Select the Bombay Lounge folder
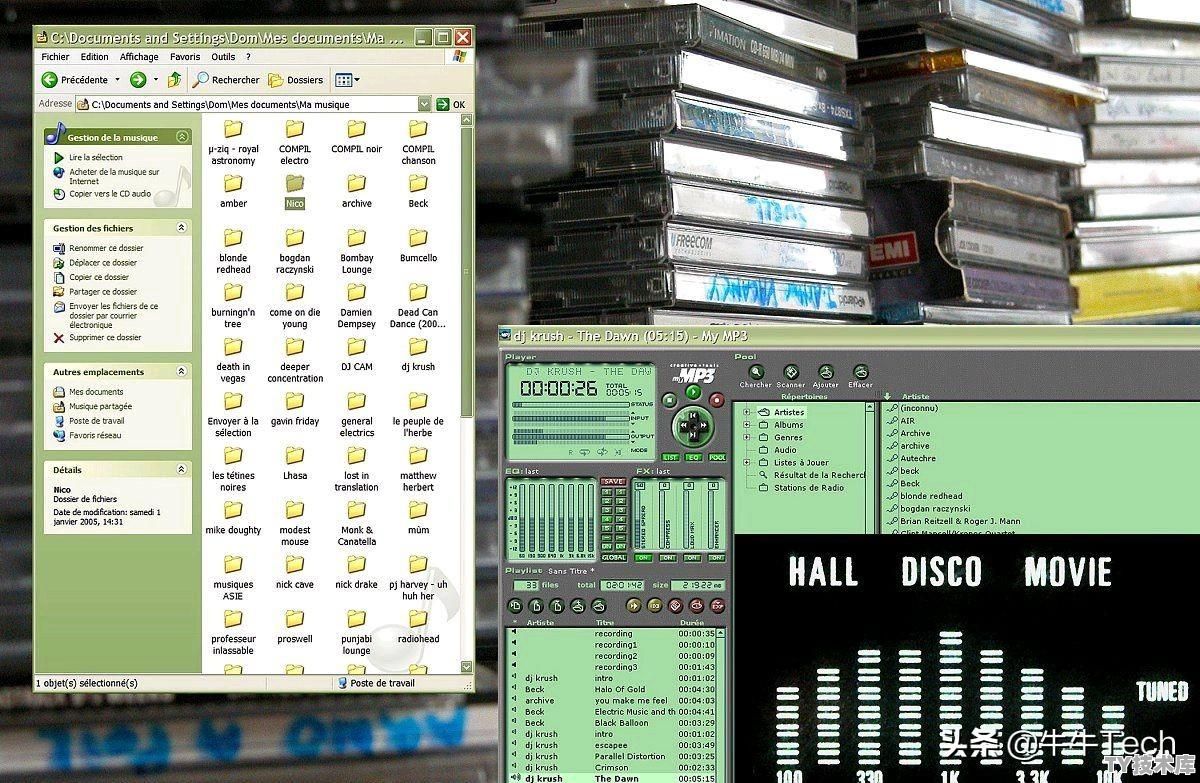The height and width of the screenshot is (783, 1200). point(357,250)
